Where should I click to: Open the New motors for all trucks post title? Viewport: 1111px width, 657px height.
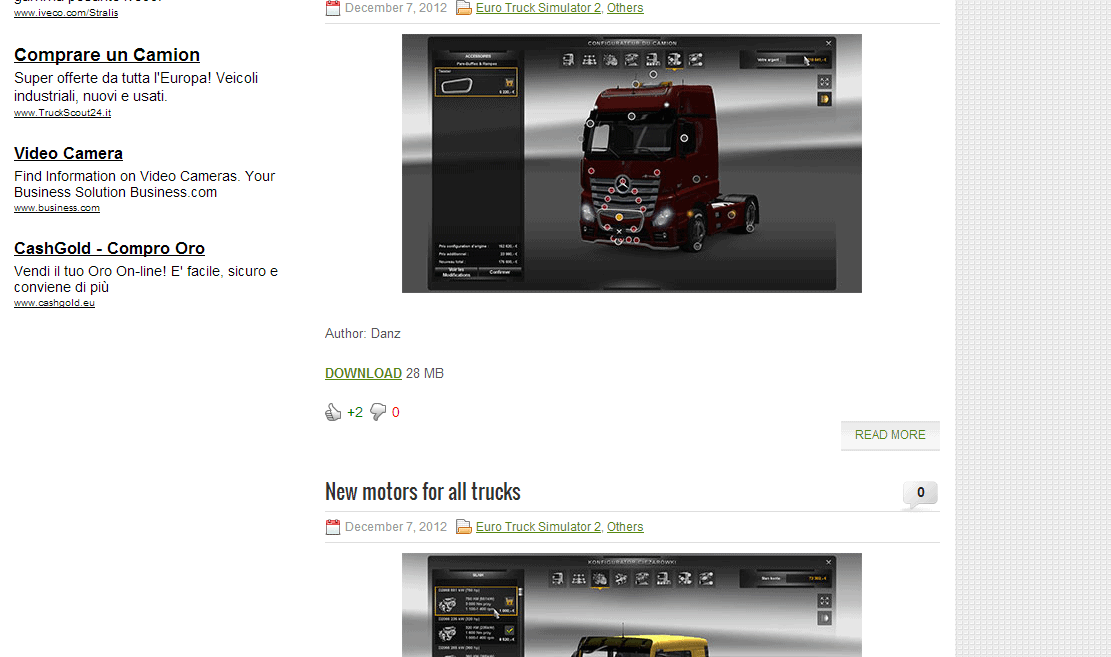(423, 492)
